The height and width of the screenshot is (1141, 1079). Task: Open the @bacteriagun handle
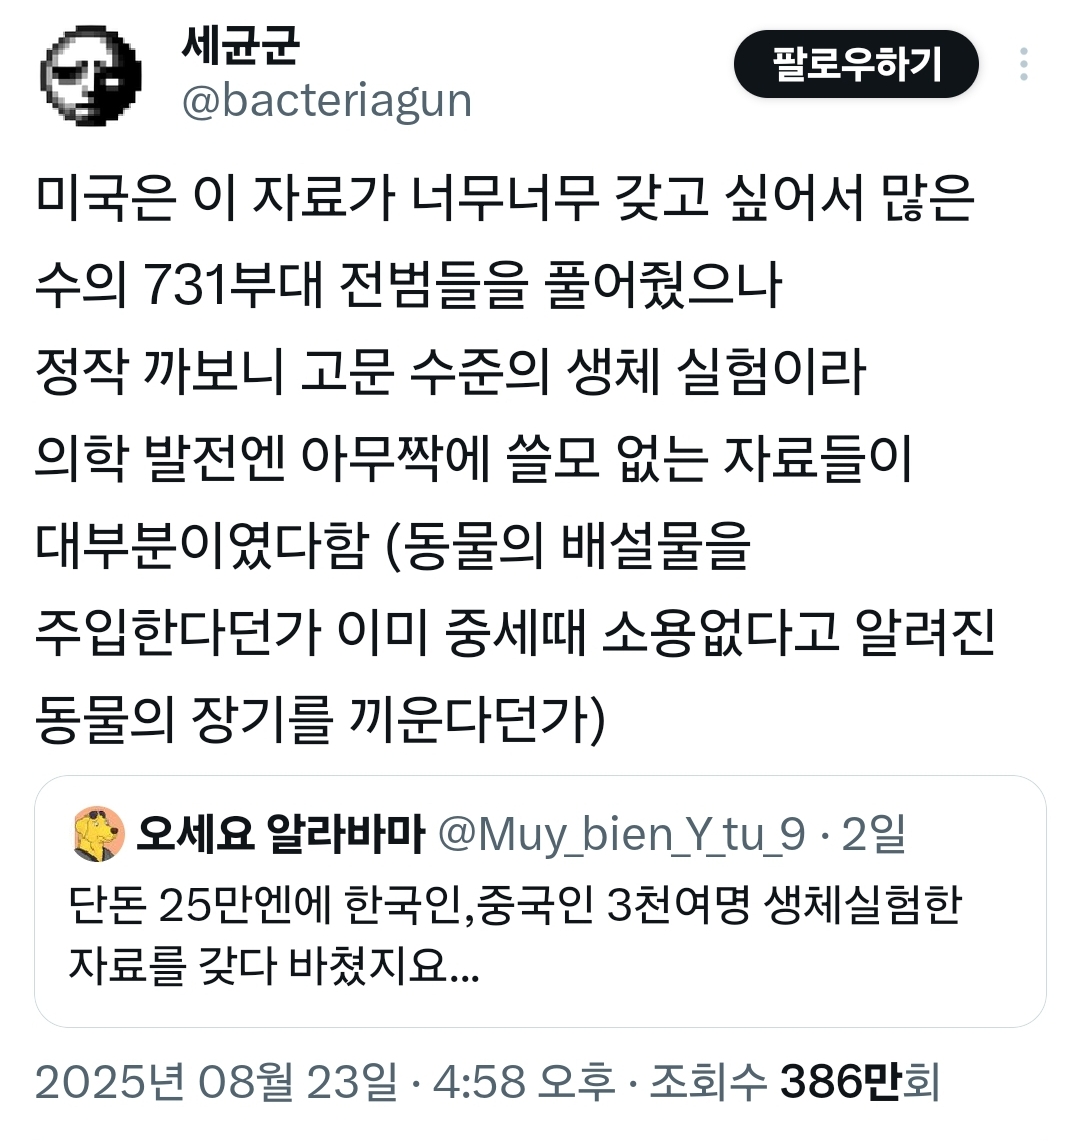tap(327, 100)
